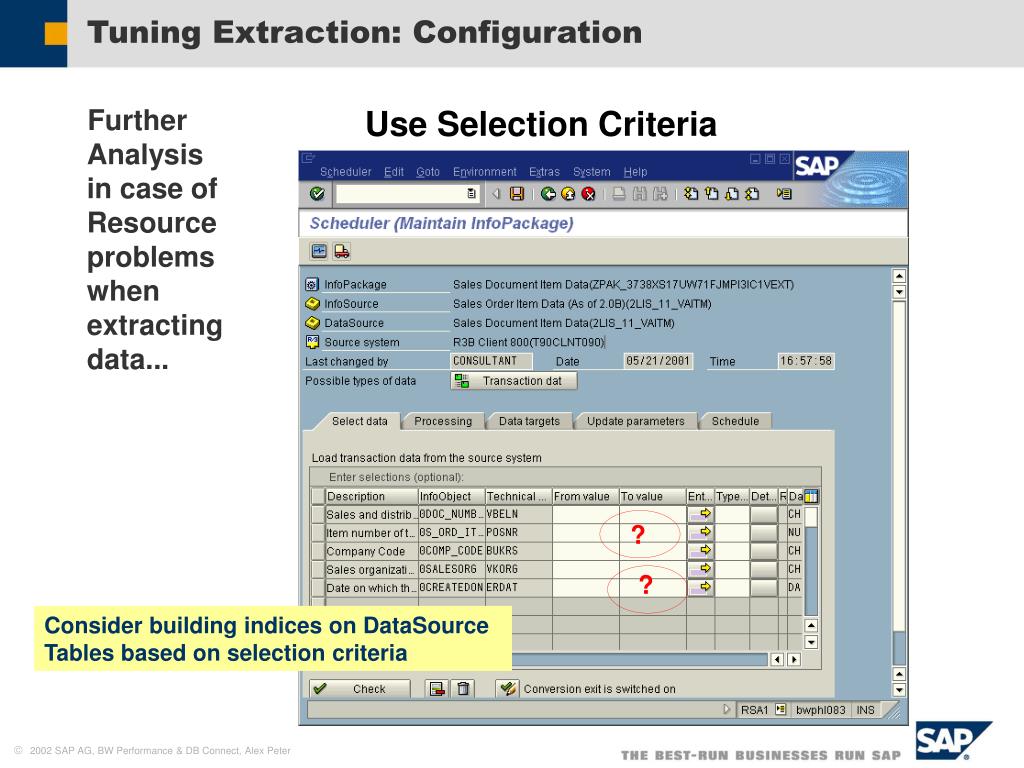Switch to the Select data tab

pyautogui.click(x=359, y=421)
